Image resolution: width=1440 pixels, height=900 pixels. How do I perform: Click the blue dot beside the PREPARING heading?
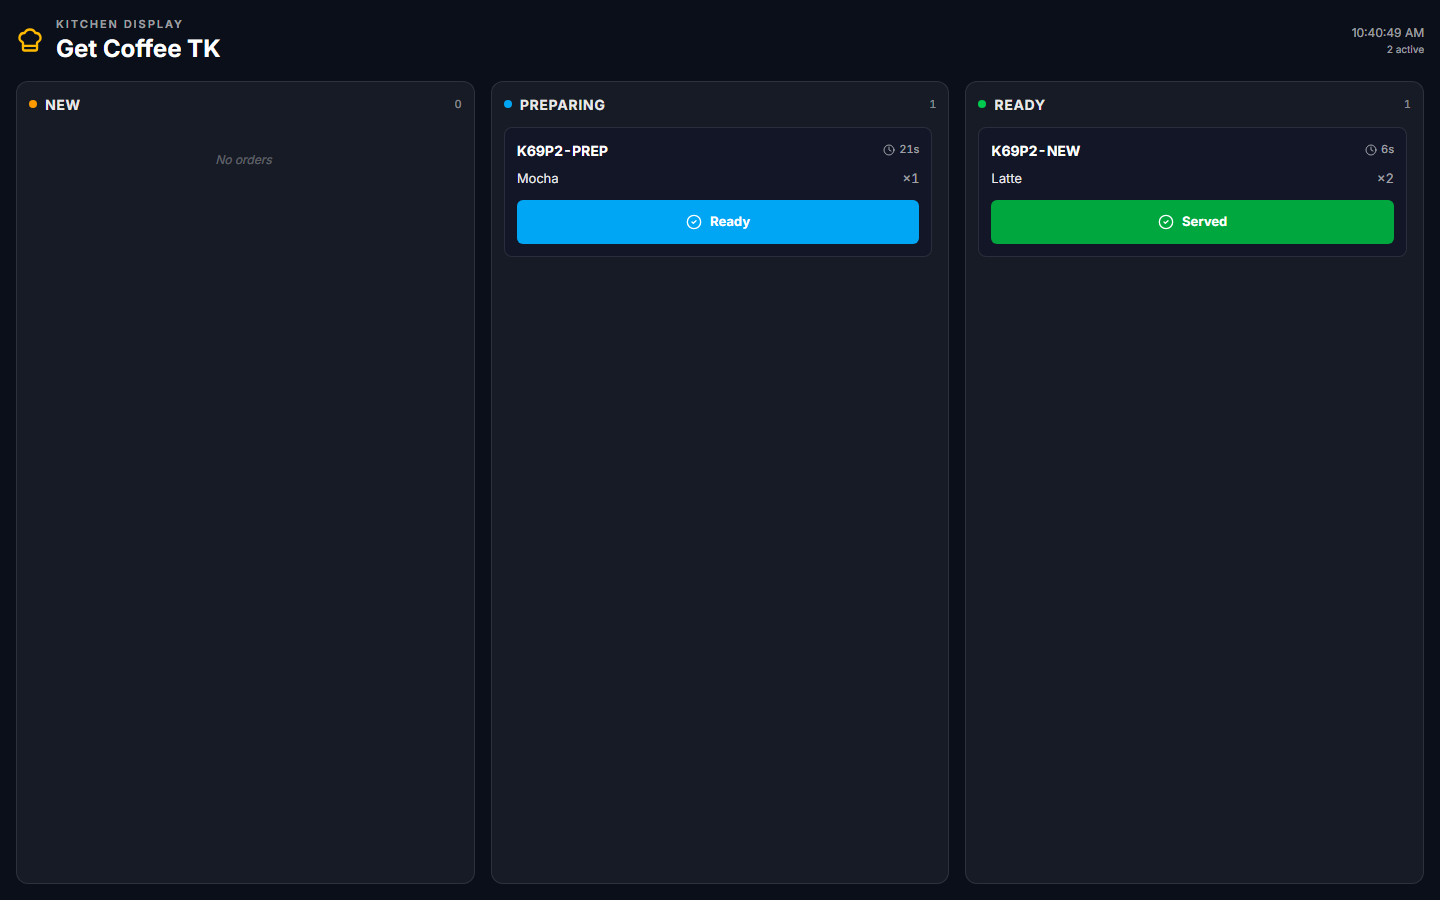point(508,104)
